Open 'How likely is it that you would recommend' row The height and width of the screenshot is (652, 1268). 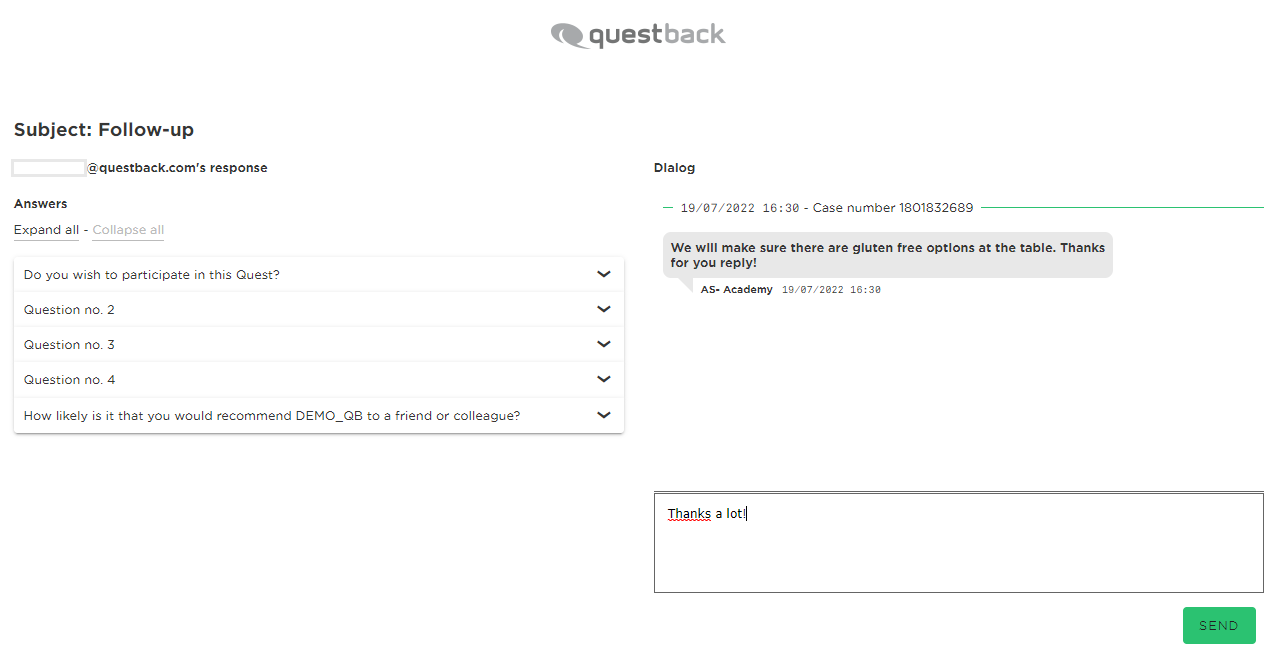coord(319,415)
